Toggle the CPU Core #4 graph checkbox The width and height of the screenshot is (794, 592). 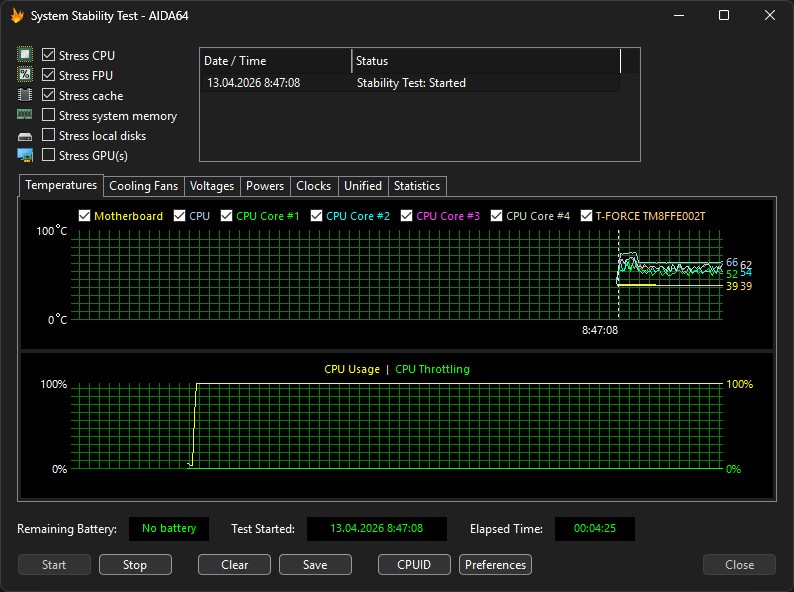point(496,216)
